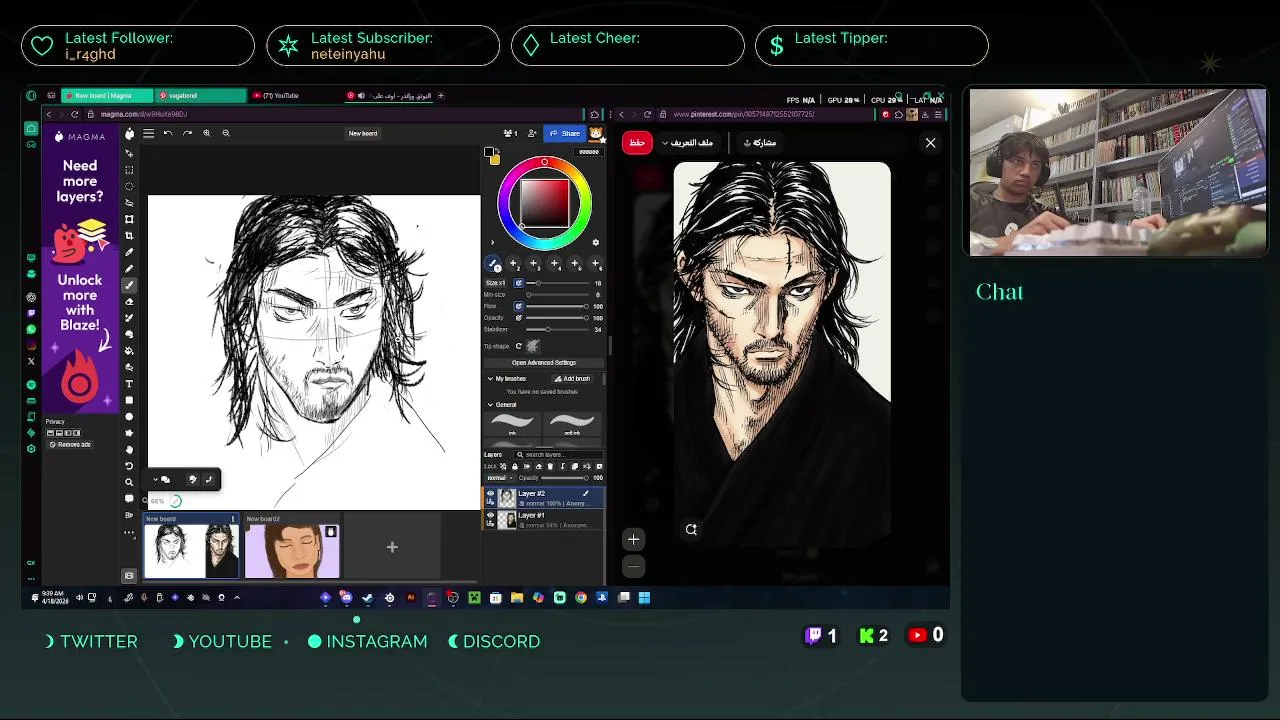This screenshot has width=1280, height=720.
Task: Open the layer blend mode dropdown normal
Action: [500, 478]
